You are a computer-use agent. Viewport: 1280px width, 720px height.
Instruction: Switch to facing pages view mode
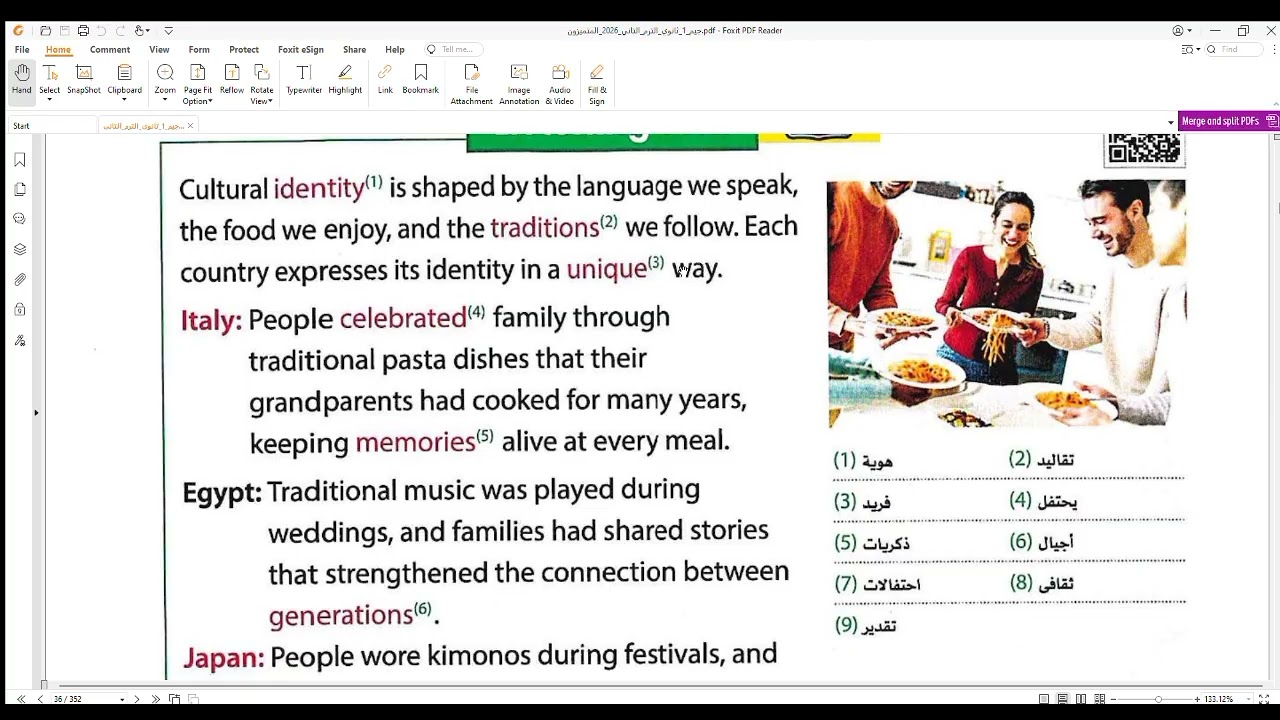[1081, 699]
